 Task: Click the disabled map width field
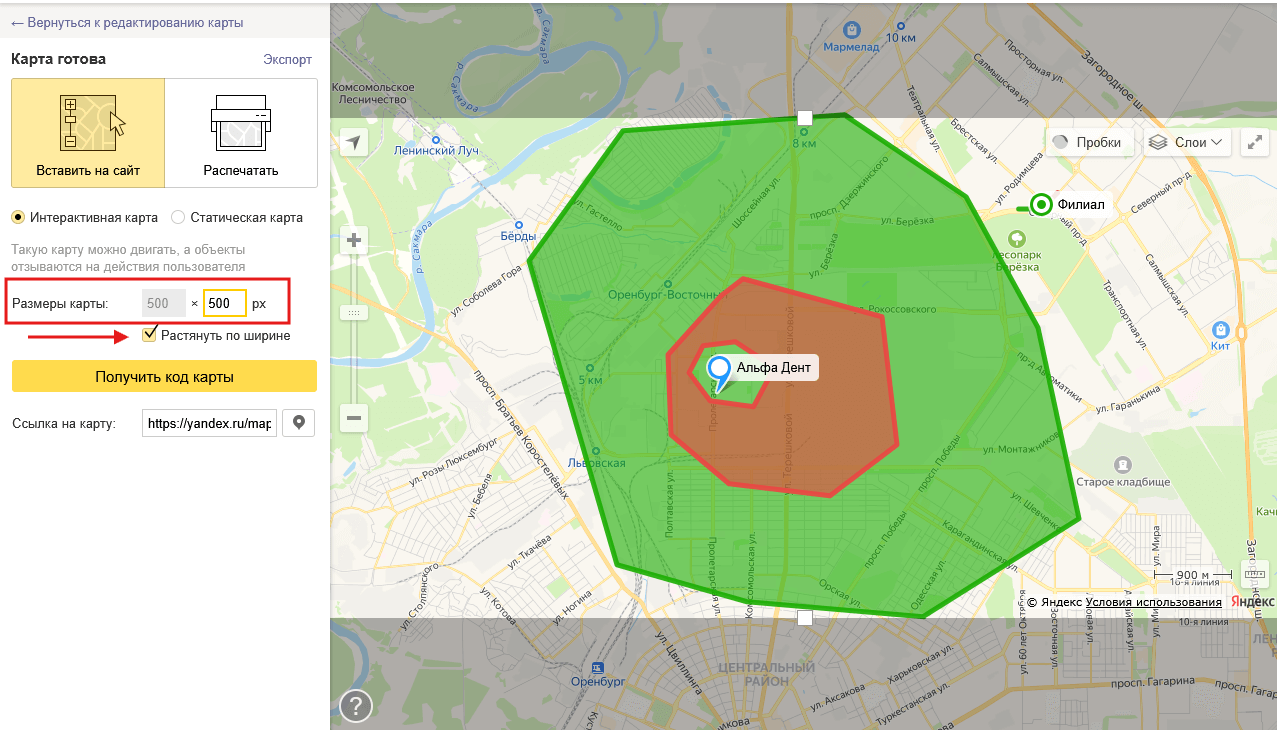tap(164, 303)
